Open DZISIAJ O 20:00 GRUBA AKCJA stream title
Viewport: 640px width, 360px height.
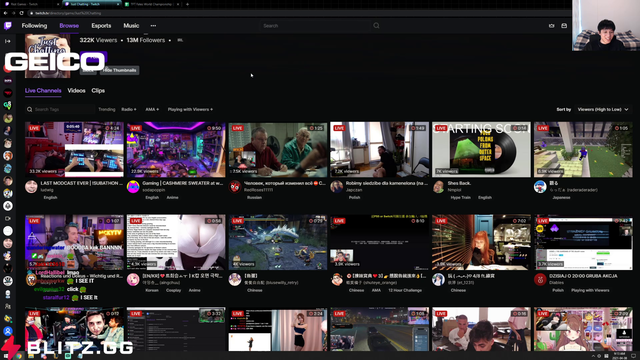pyautogui.click(x=583, y=276)
